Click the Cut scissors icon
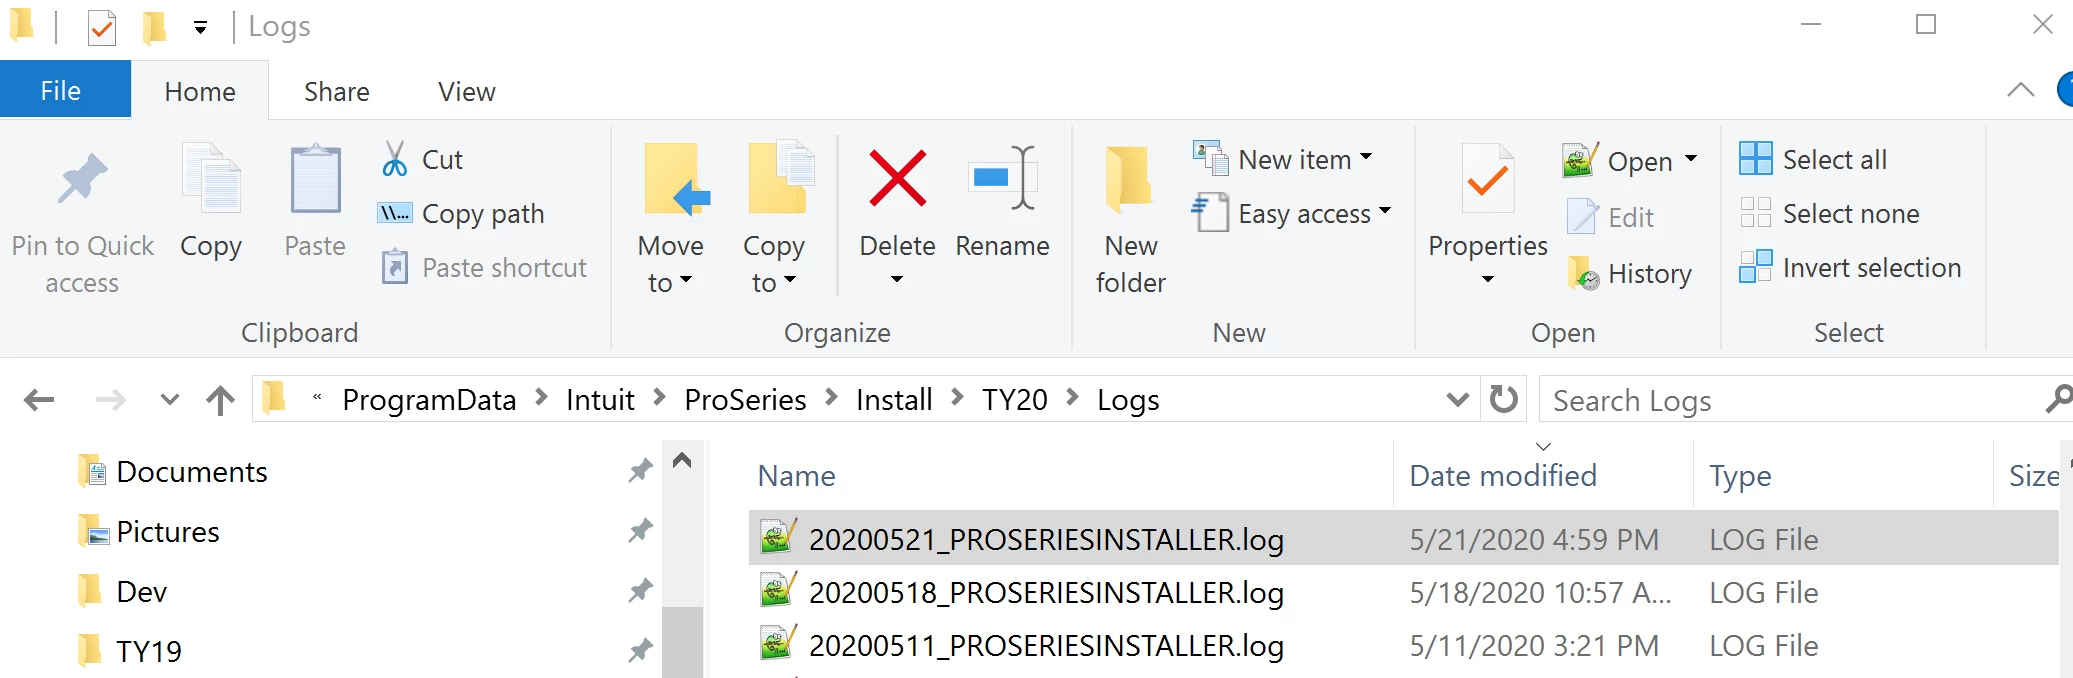Image resolution: width=2073 pixels, height=678 pixels. (395, 159)
